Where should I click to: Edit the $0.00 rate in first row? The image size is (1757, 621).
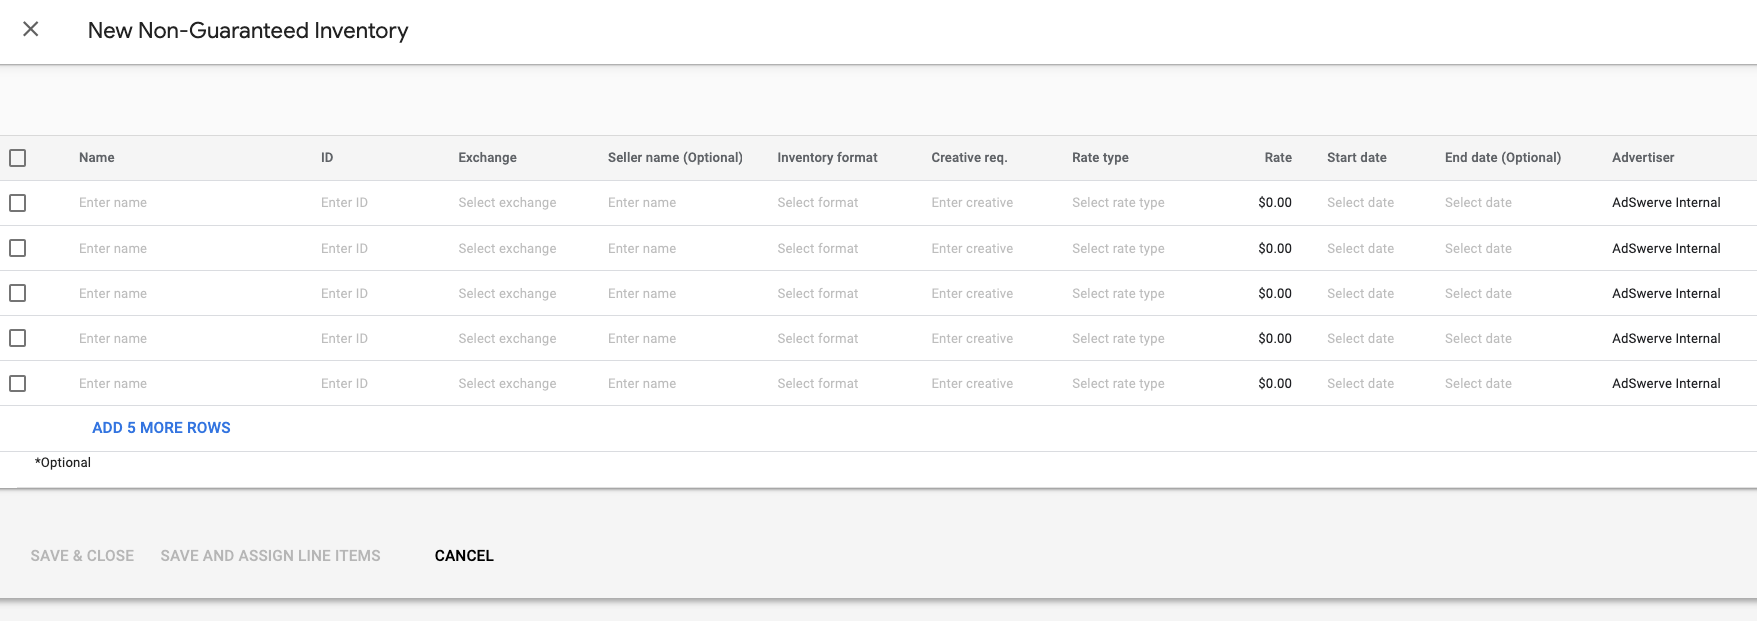tap(1275, 203)
